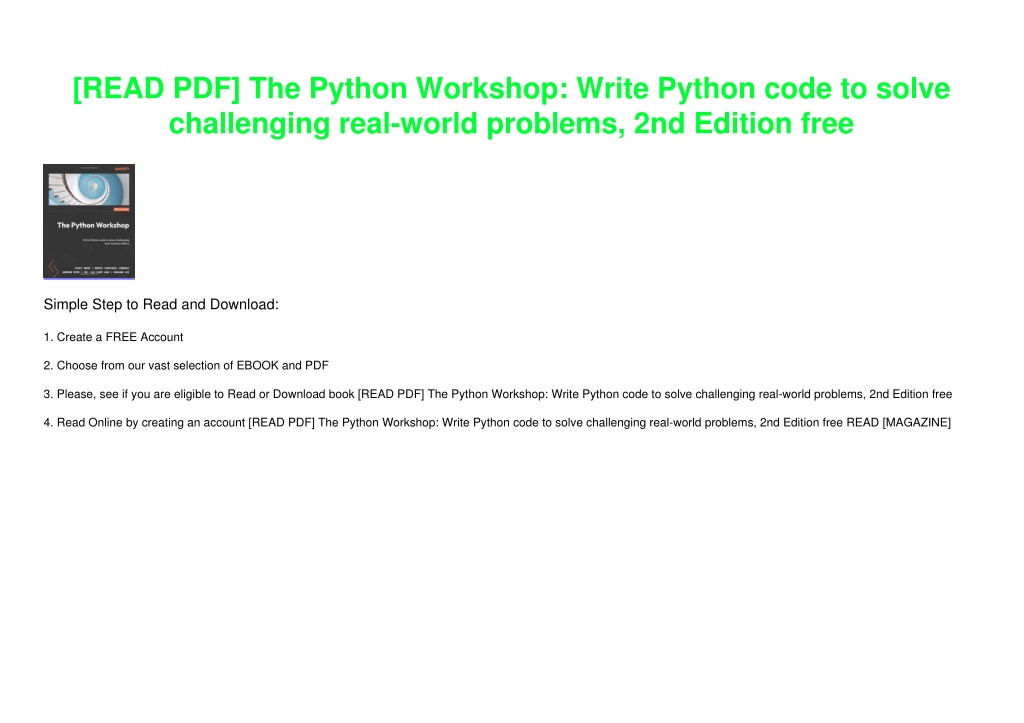The height and width of the screenshot is (723, 1024).
Task: Click the author names on the cover
Action: (x=96, y=270)
